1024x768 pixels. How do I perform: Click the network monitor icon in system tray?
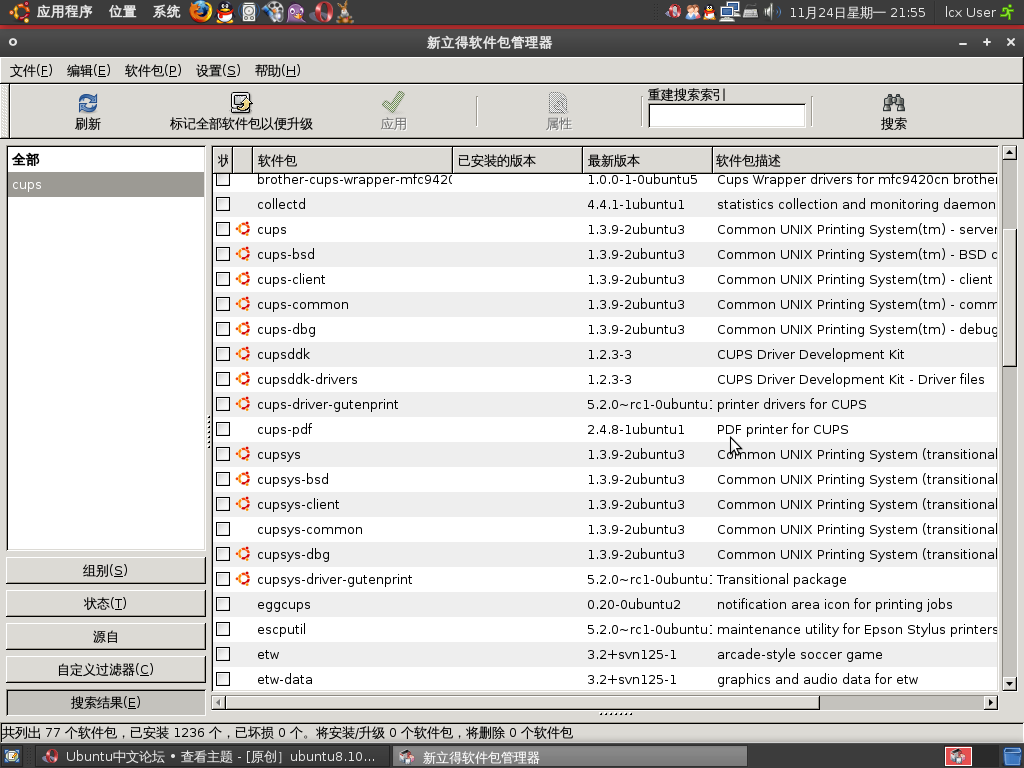point(729,12)
